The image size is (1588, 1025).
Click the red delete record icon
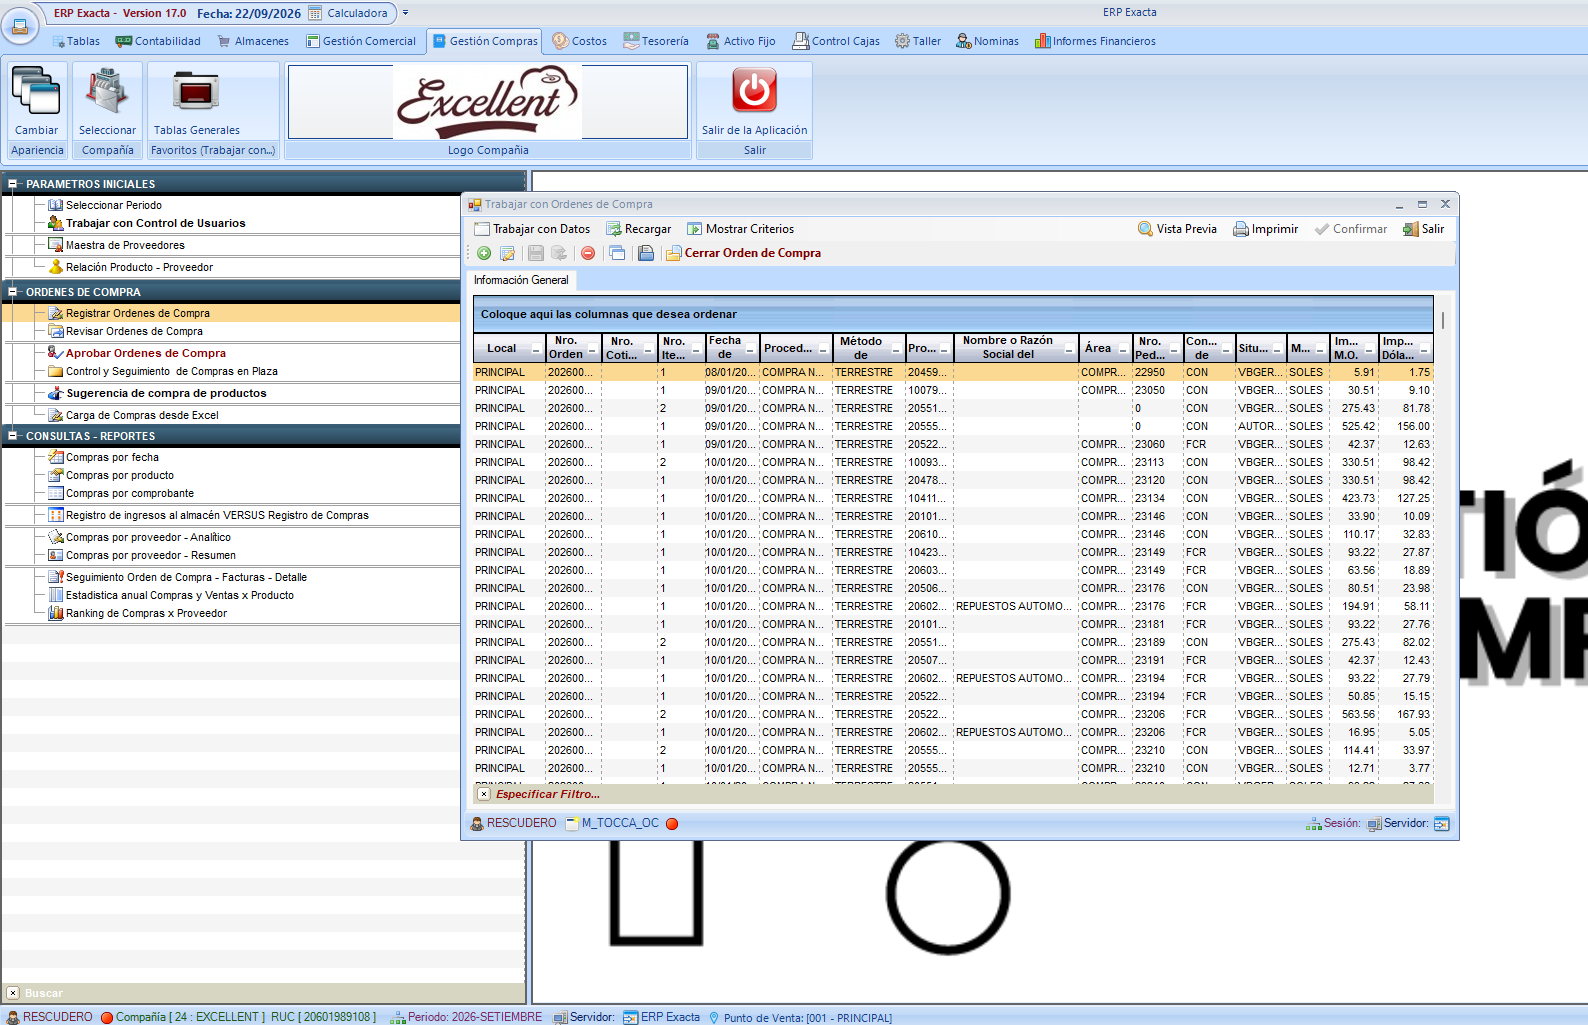588,253
